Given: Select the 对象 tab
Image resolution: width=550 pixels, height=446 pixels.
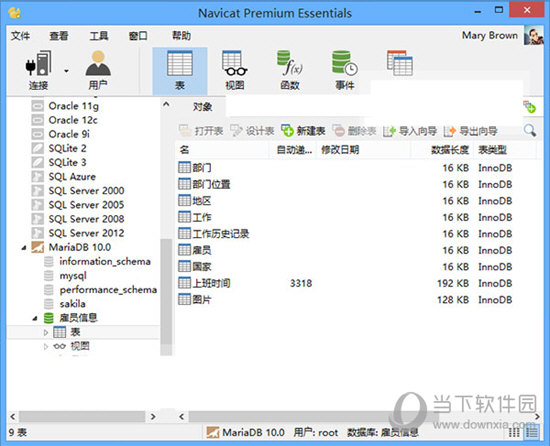Looking at the screenshot, I should pos(202,107).
